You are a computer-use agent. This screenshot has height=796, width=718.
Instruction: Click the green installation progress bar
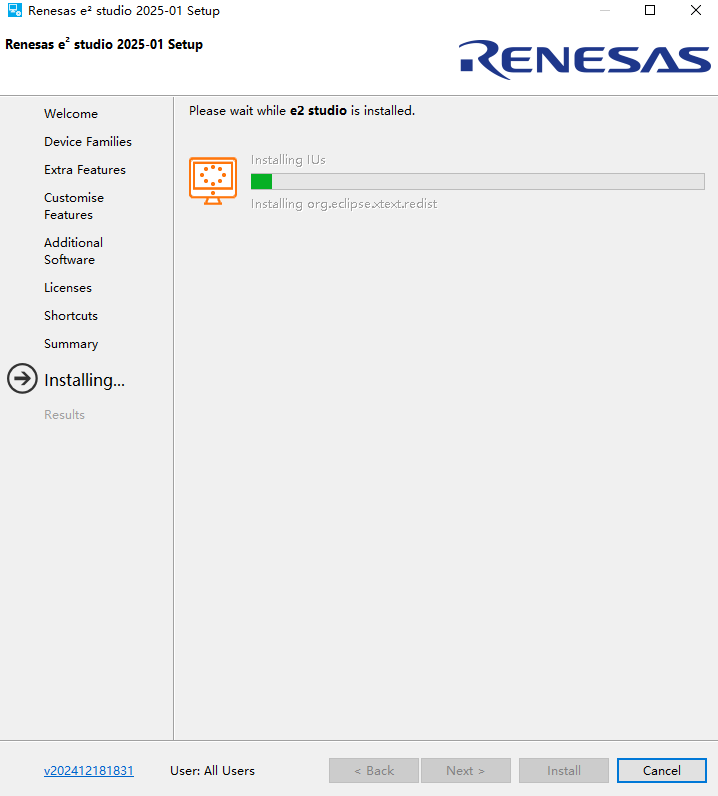tap(477, 181)
